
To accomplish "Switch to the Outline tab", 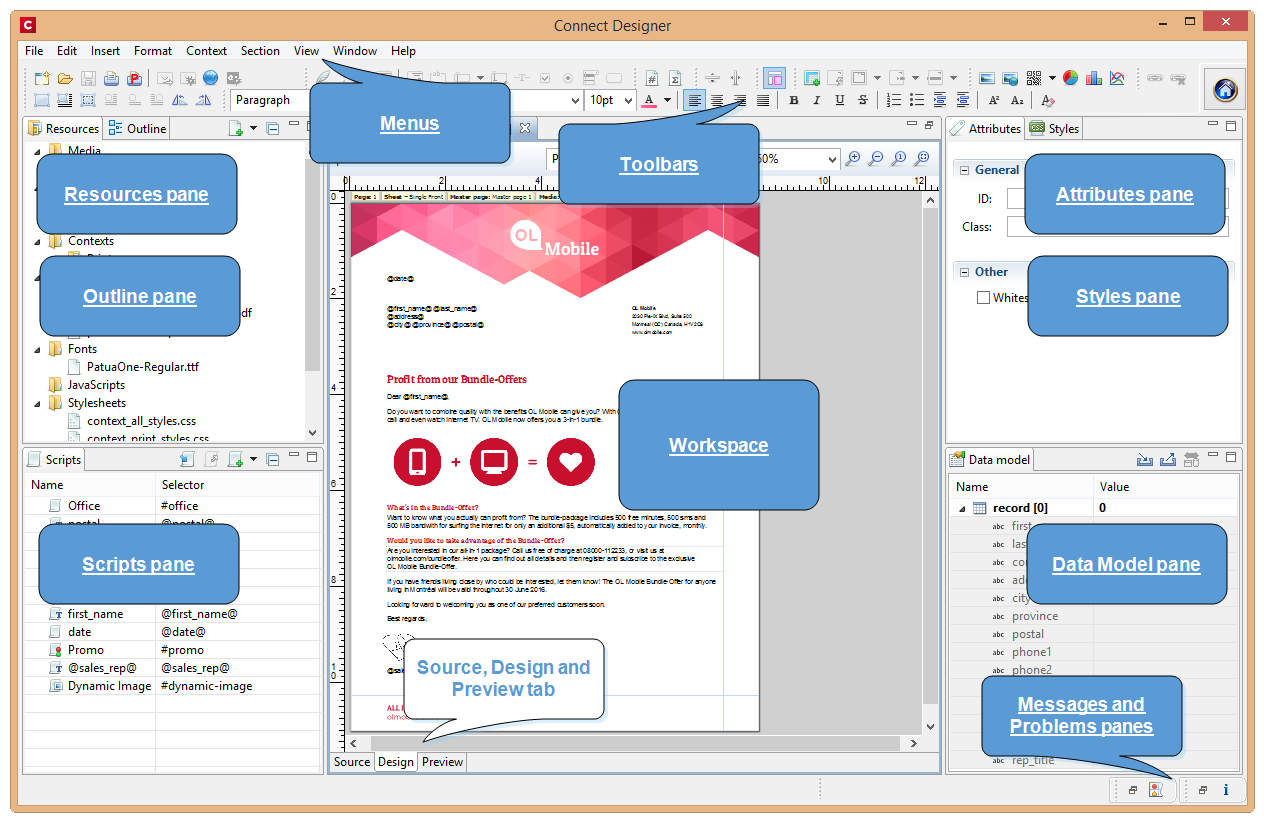I will point(138,128).
